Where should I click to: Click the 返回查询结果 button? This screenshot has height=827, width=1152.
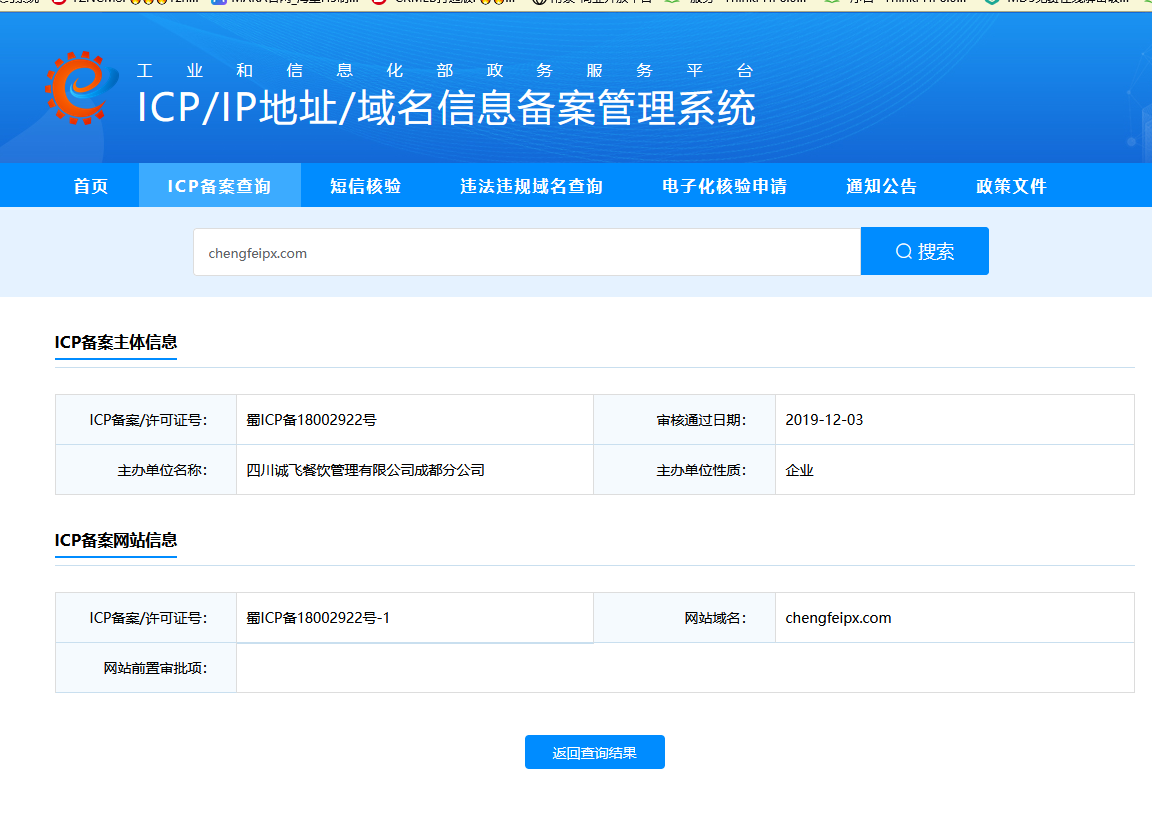(x=594, y=753)
